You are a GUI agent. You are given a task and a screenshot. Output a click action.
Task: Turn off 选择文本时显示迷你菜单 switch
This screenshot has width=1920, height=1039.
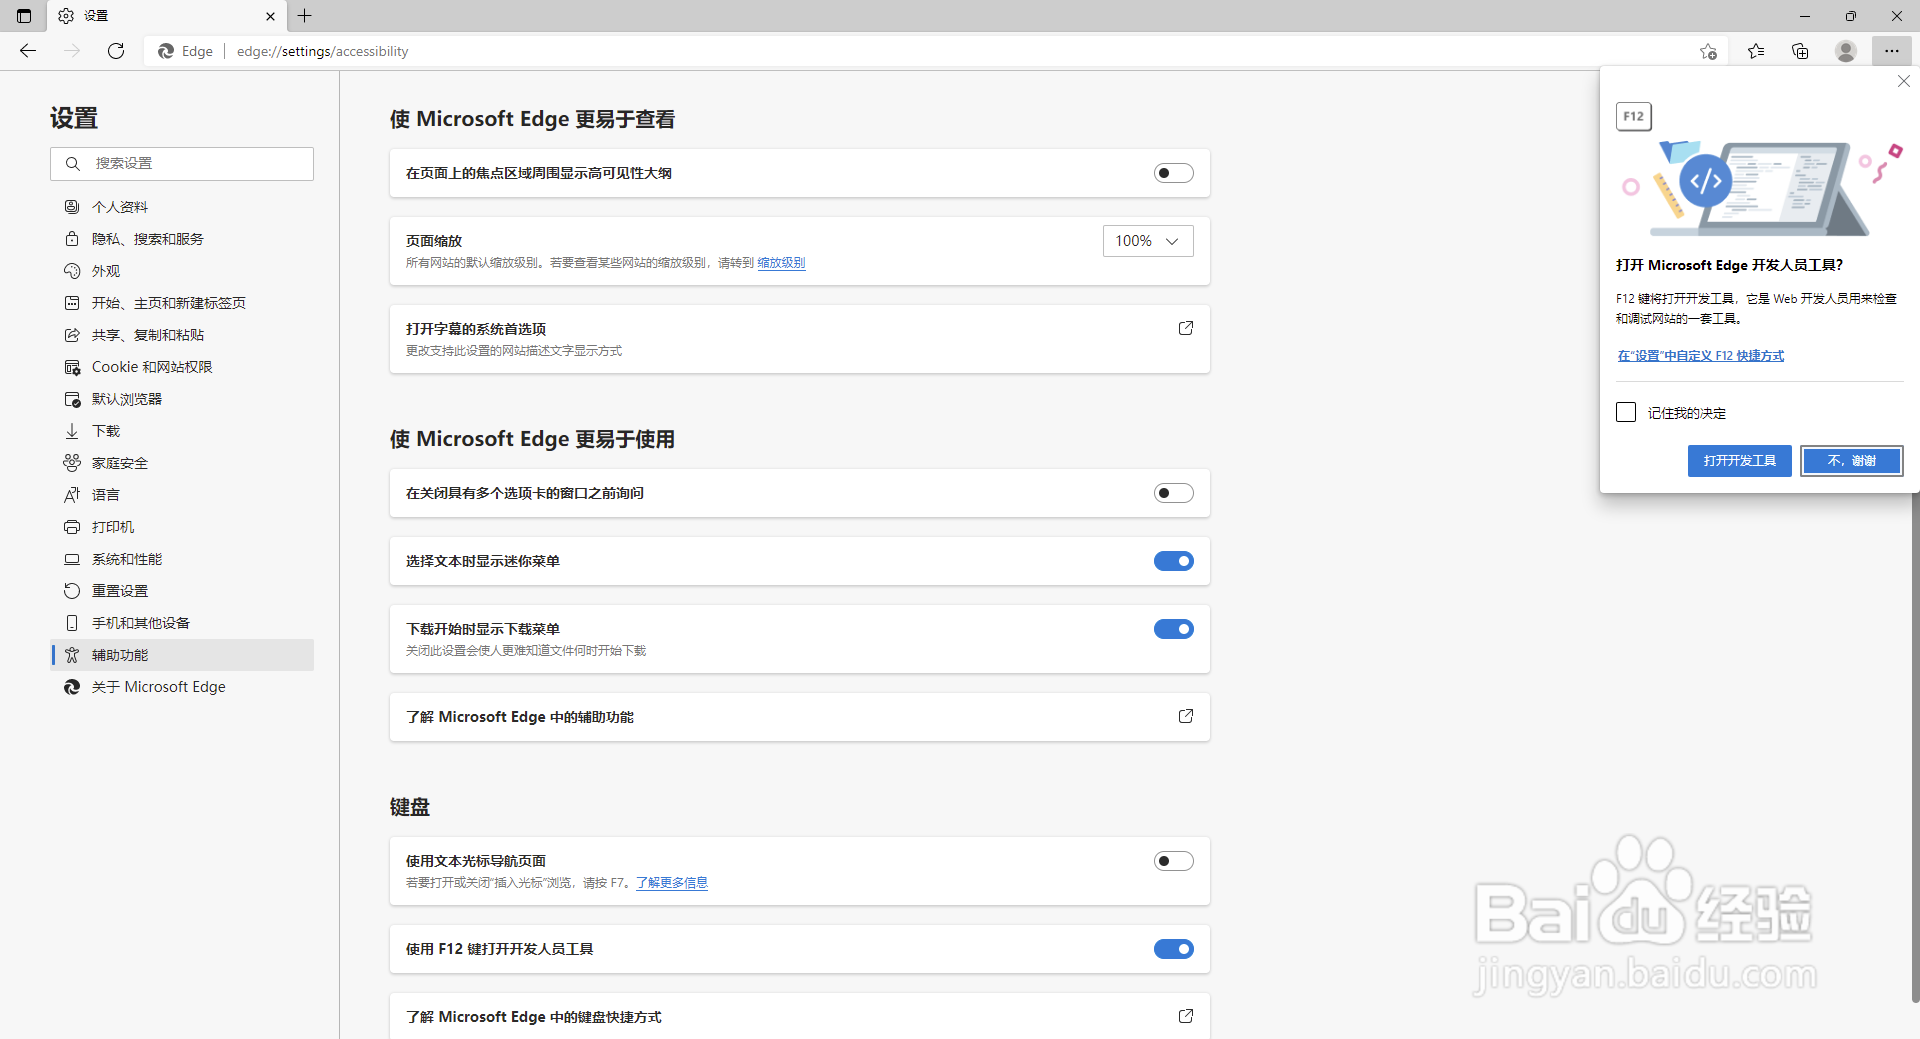(x=1174, y=561)
